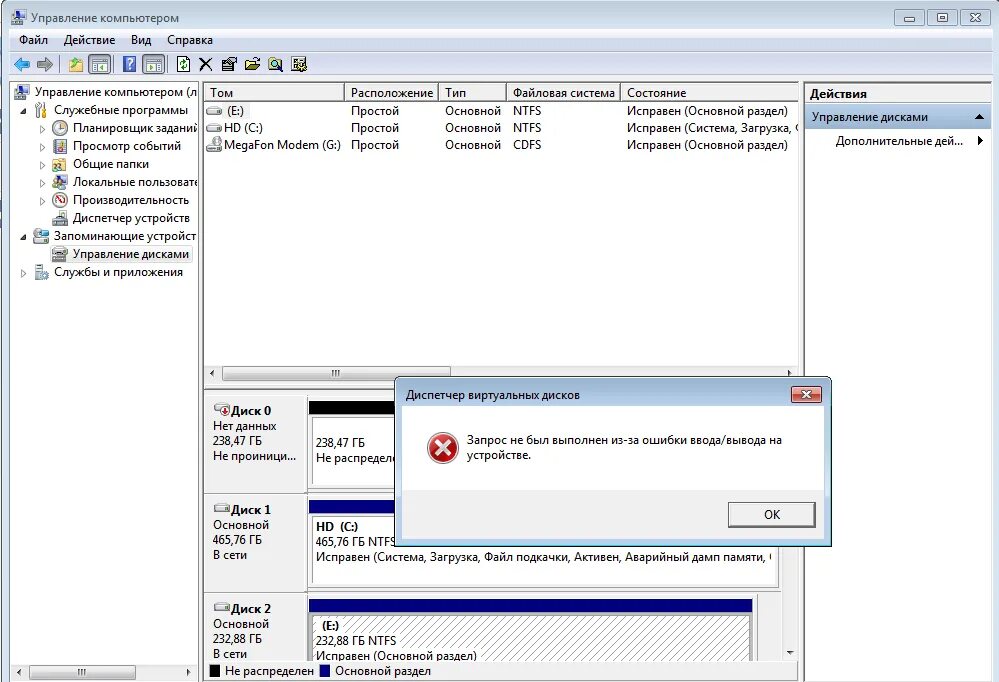The image size is (999, 682).
Task: Click the Delete (X) toolbar icon
Action: point(205,64)
